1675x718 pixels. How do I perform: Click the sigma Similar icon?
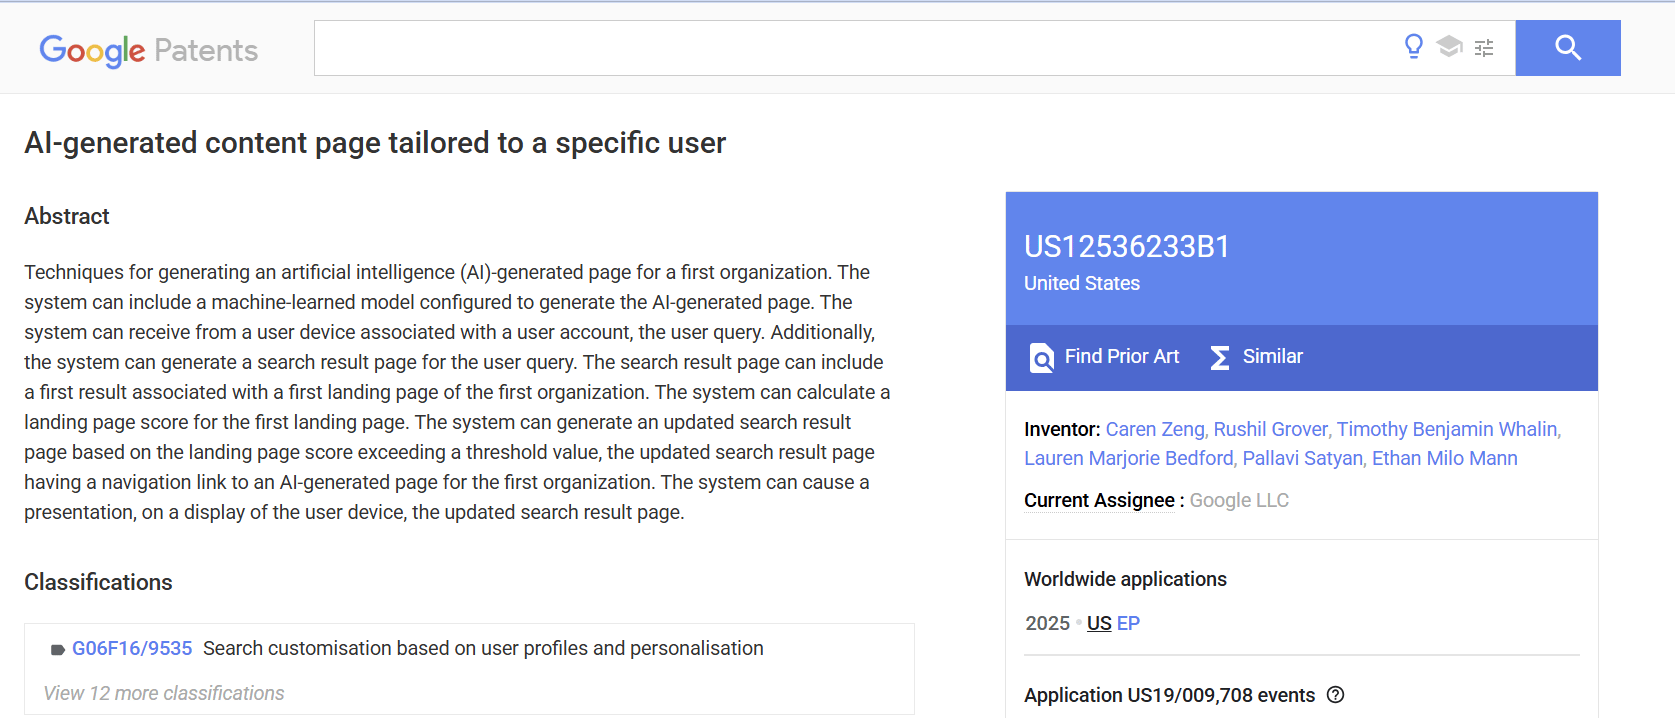1220,358
